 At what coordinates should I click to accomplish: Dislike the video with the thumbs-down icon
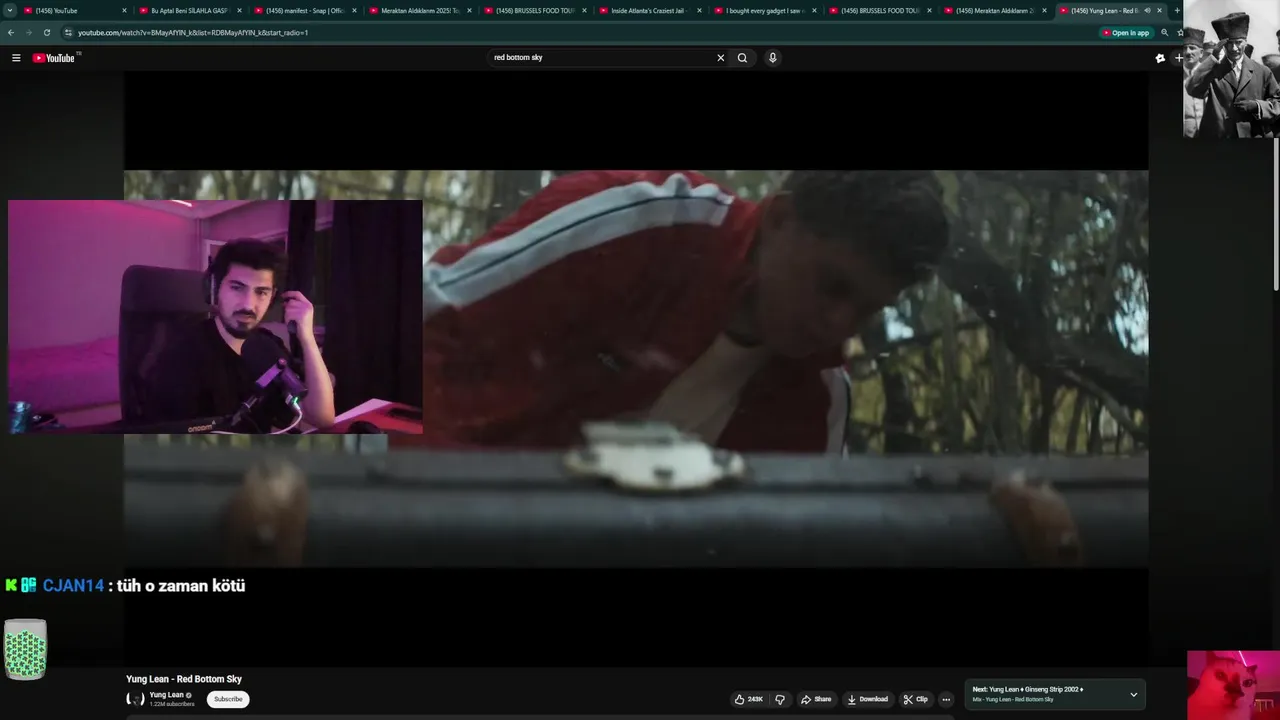coord(780,699)
